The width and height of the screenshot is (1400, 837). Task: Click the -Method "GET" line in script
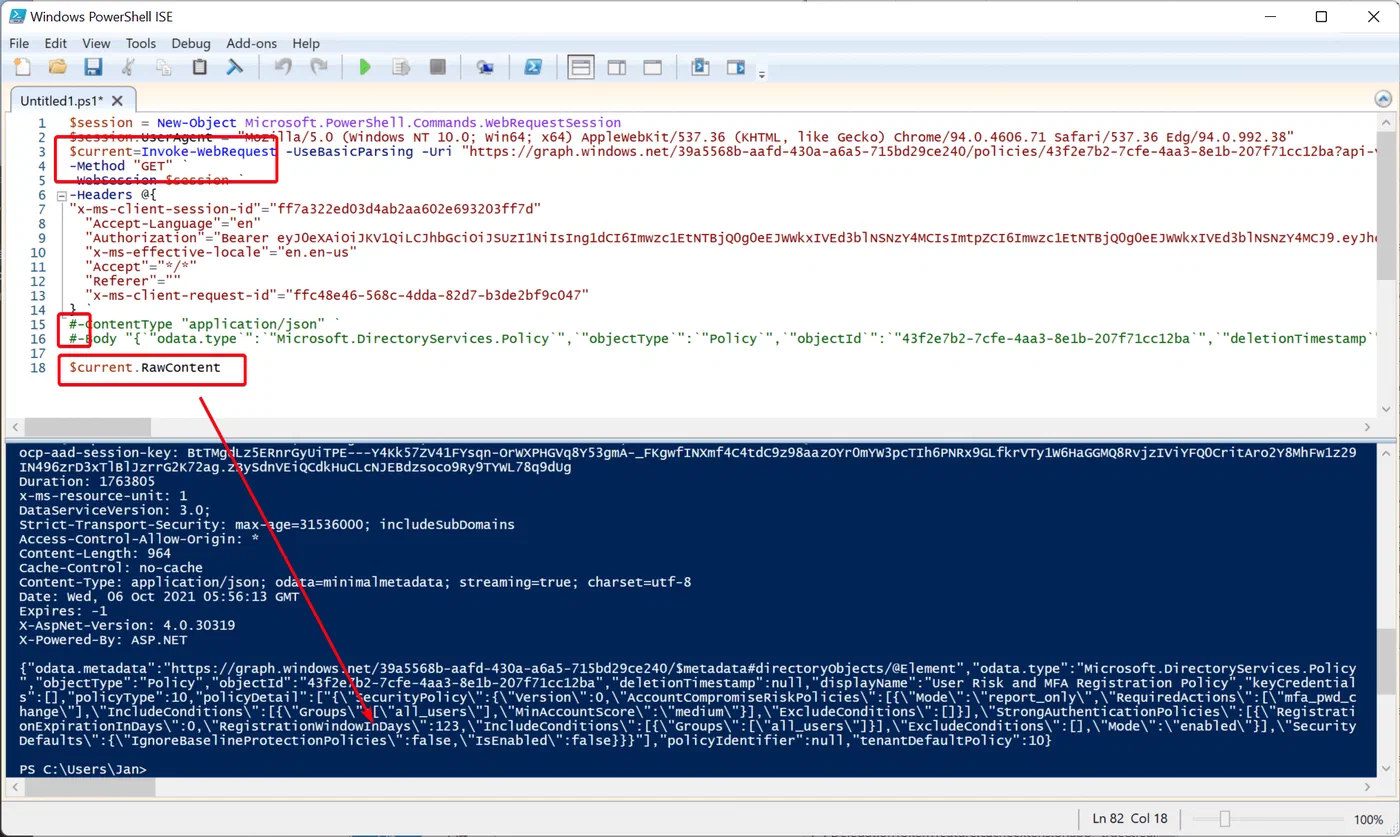point(123,166)
